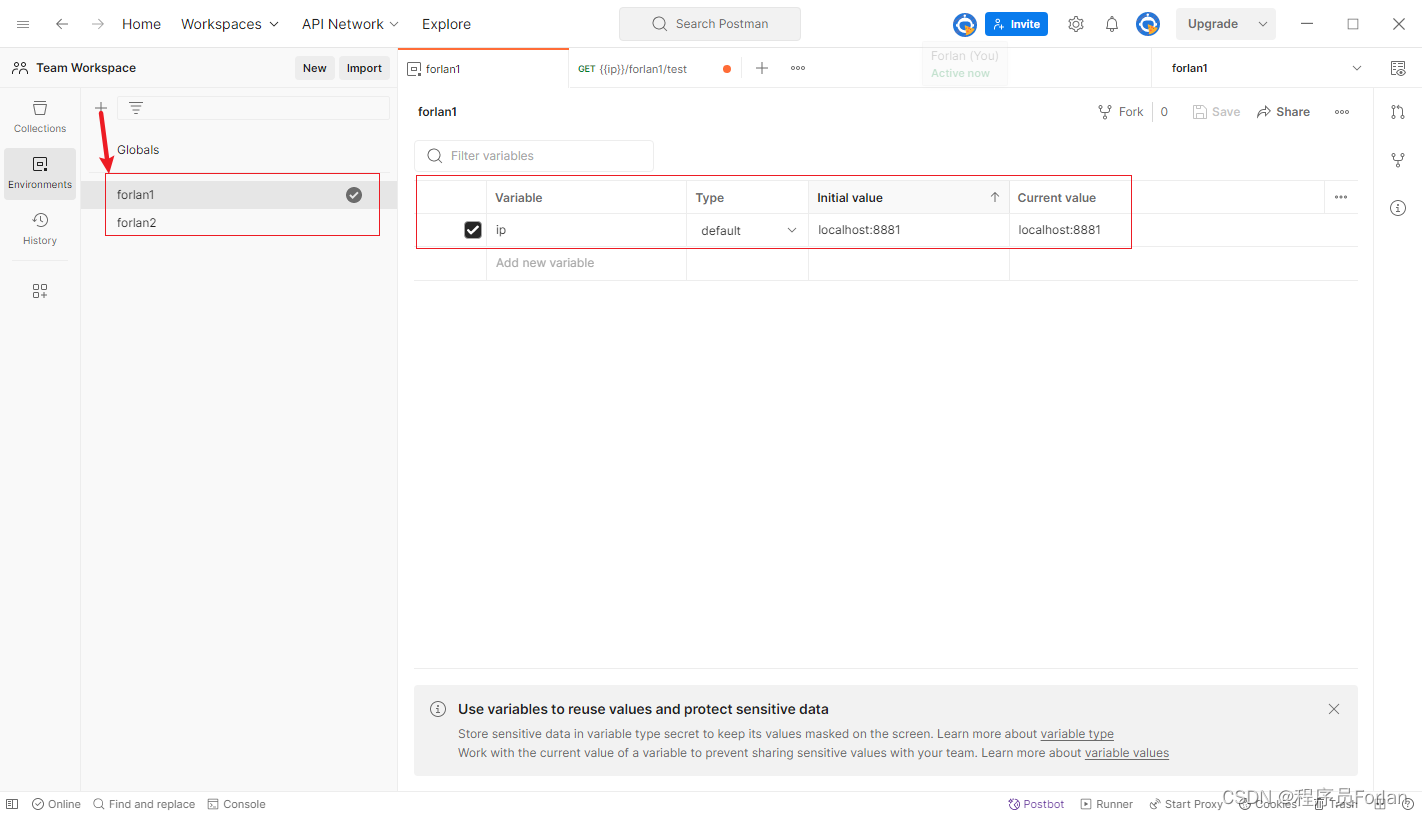Uncheck the ip variable checkbox

pos(473,230)
